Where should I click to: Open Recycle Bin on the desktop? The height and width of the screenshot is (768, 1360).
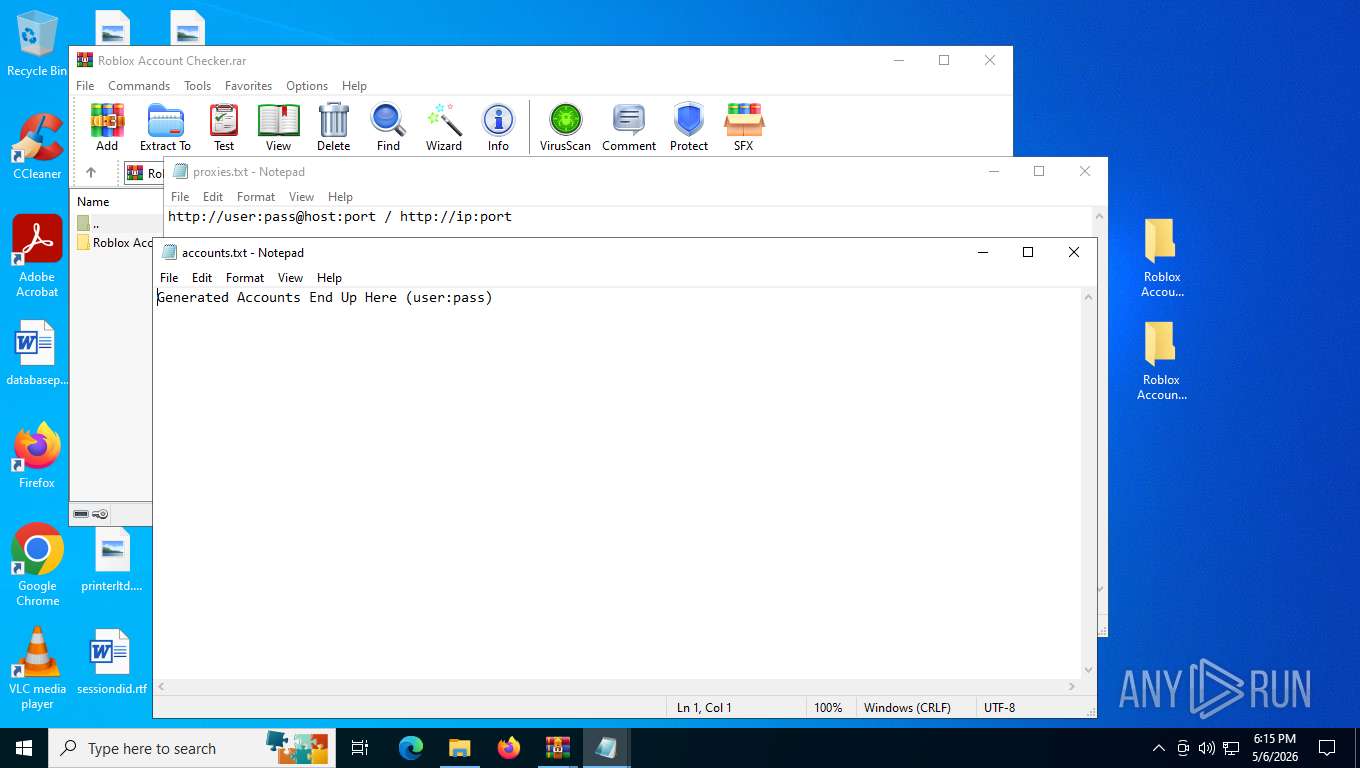pyautogui.click(x=37, y=45)
